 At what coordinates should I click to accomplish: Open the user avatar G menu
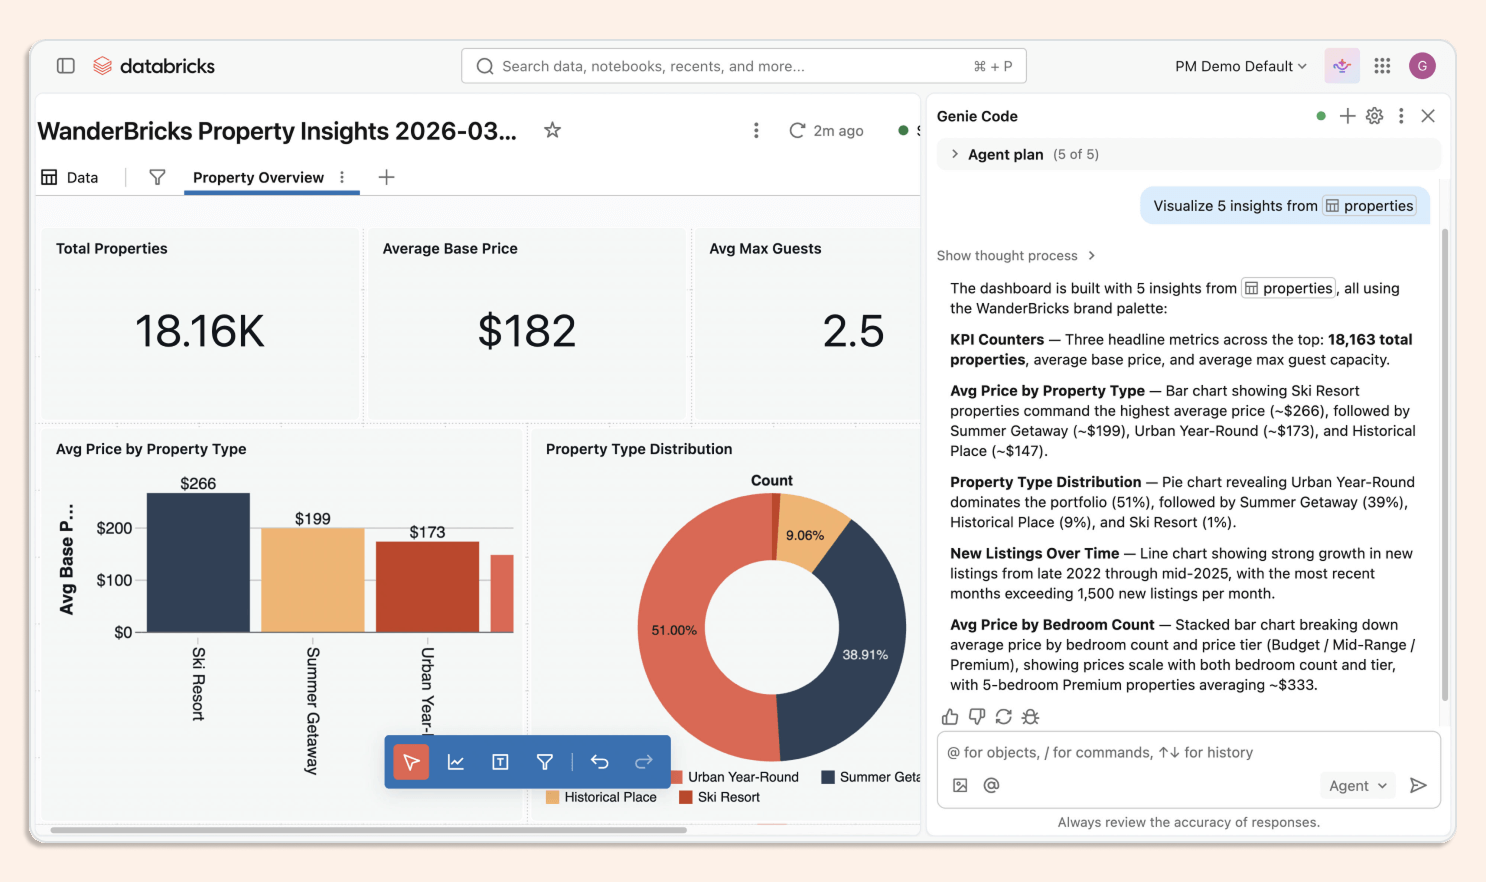point(1422,66)
